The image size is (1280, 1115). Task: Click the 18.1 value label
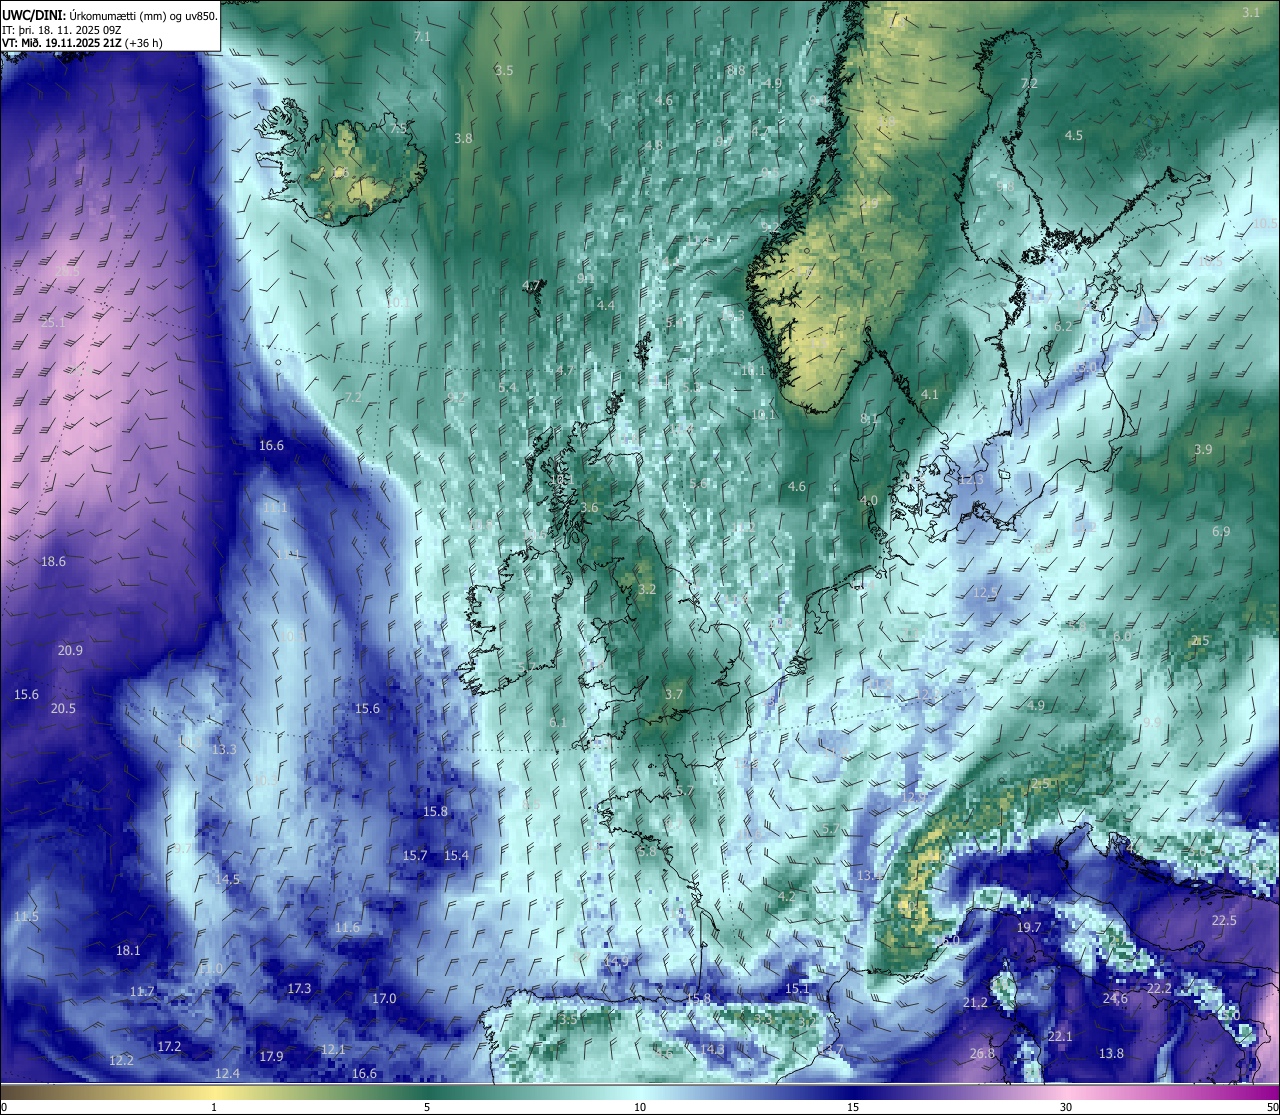pos(128,951)
